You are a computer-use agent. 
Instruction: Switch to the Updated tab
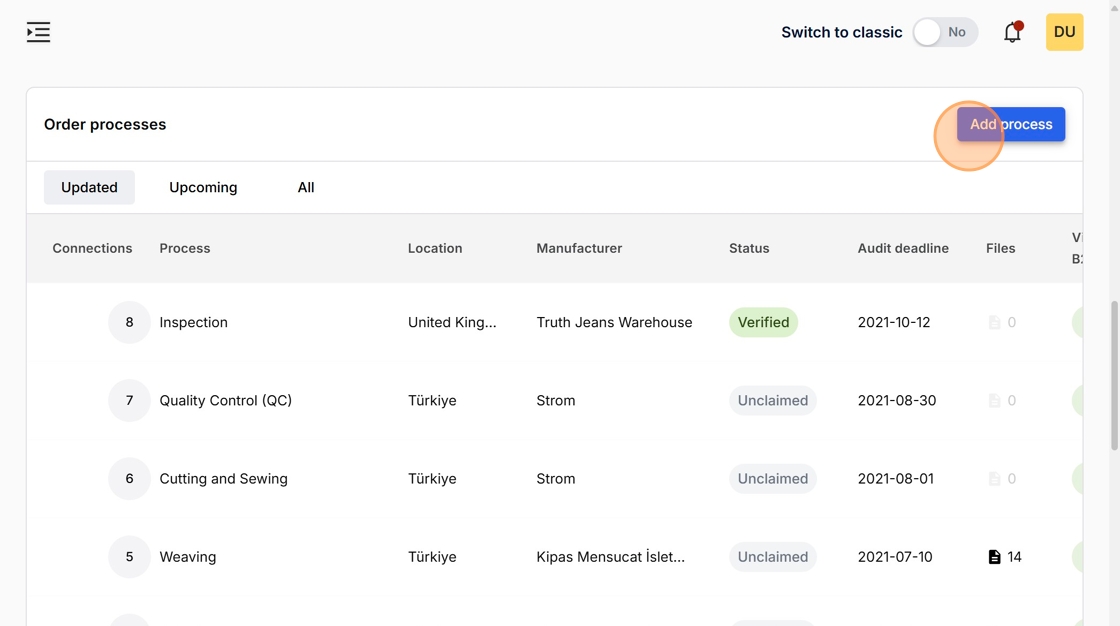(x=89, y=187)
